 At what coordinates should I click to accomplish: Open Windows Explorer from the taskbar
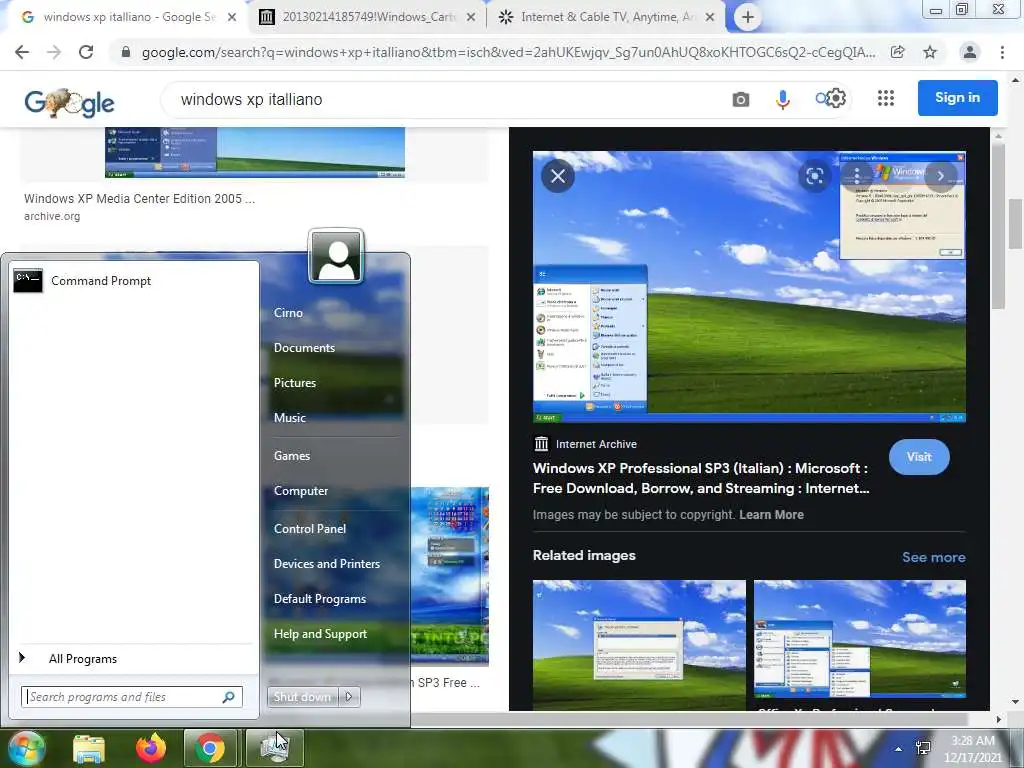point(89,748)
